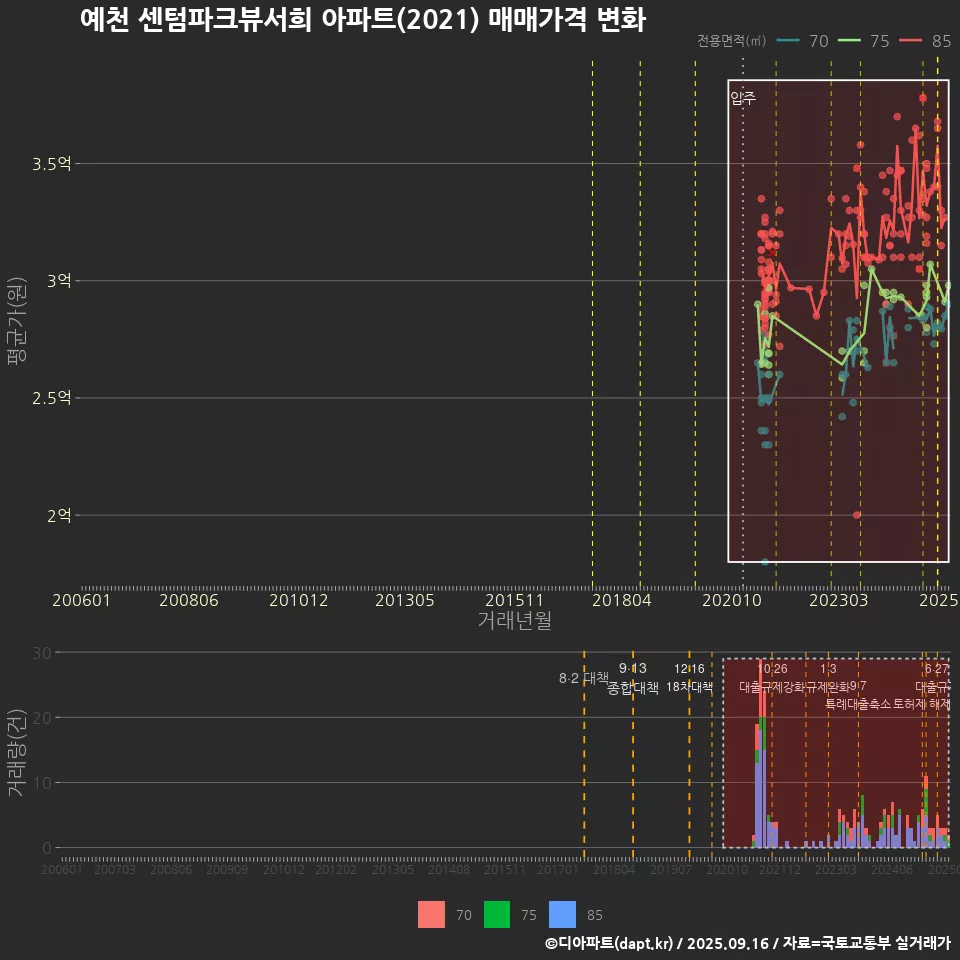The width and height of the screenshot is (960, 960).
Task: Click the 거래량(건) volume axis title
Action: tap(17, 753)
